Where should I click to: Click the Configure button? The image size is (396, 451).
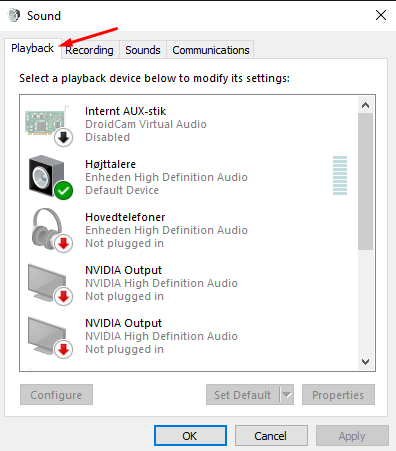[x=56, y=395]
